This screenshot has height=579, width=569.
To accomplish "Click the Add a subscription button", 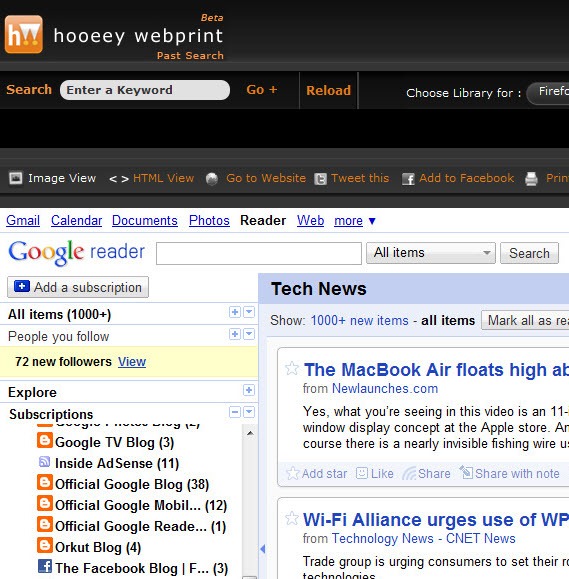I will tap(78, 287).
